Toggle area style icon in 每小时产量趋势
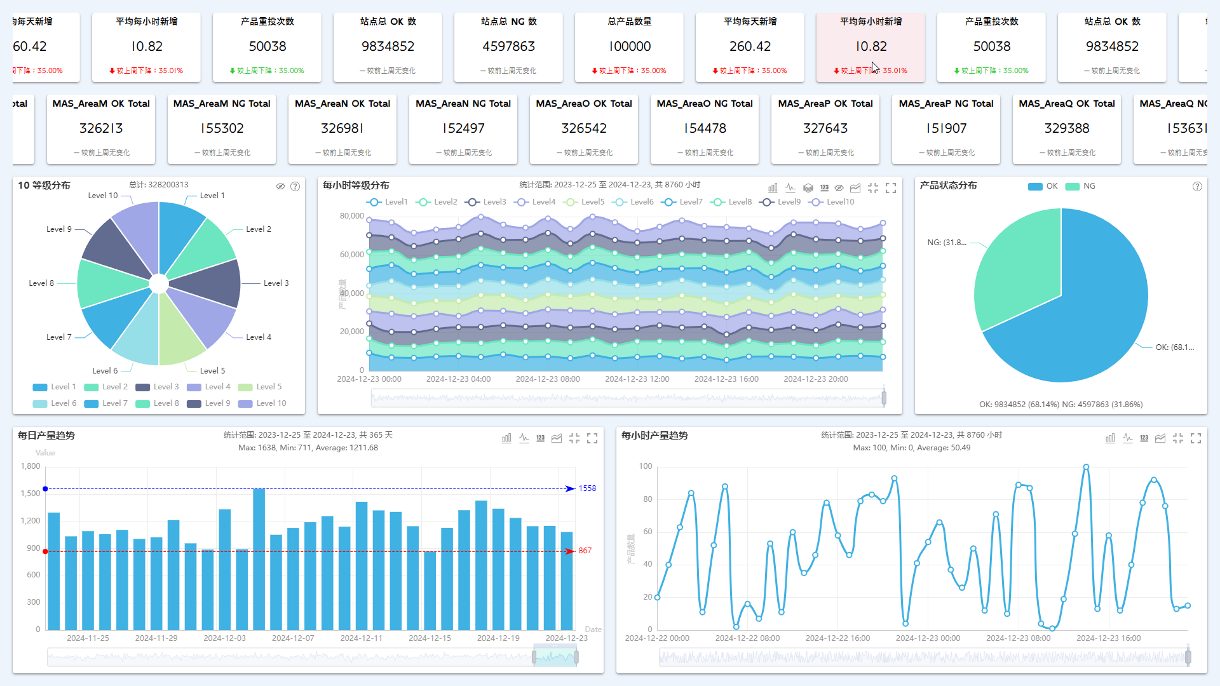This screenshot has width=1220, height=686. tap(1160, 437)
